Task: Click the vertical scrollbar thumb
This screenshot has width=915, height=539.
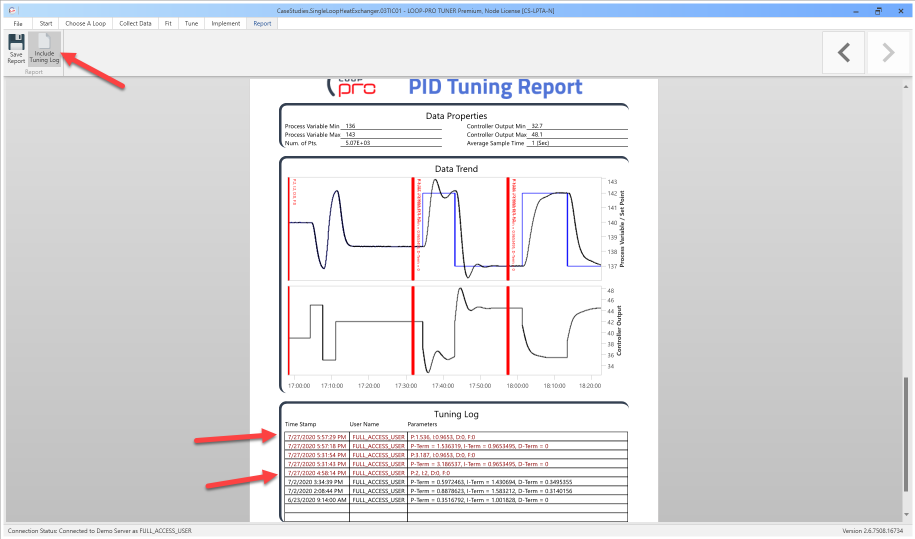Action: pos(906,435)
